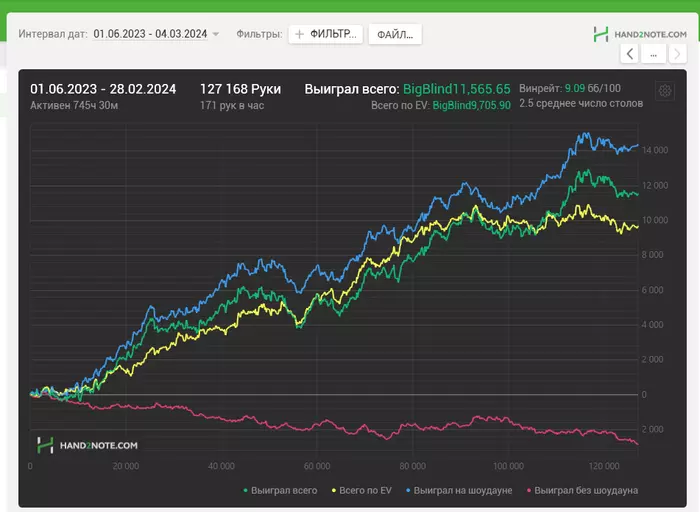Click the 'BigBlind11,565.65' total won value
Image resolution: width=700 pixels, height=512 pixels.
456,89
